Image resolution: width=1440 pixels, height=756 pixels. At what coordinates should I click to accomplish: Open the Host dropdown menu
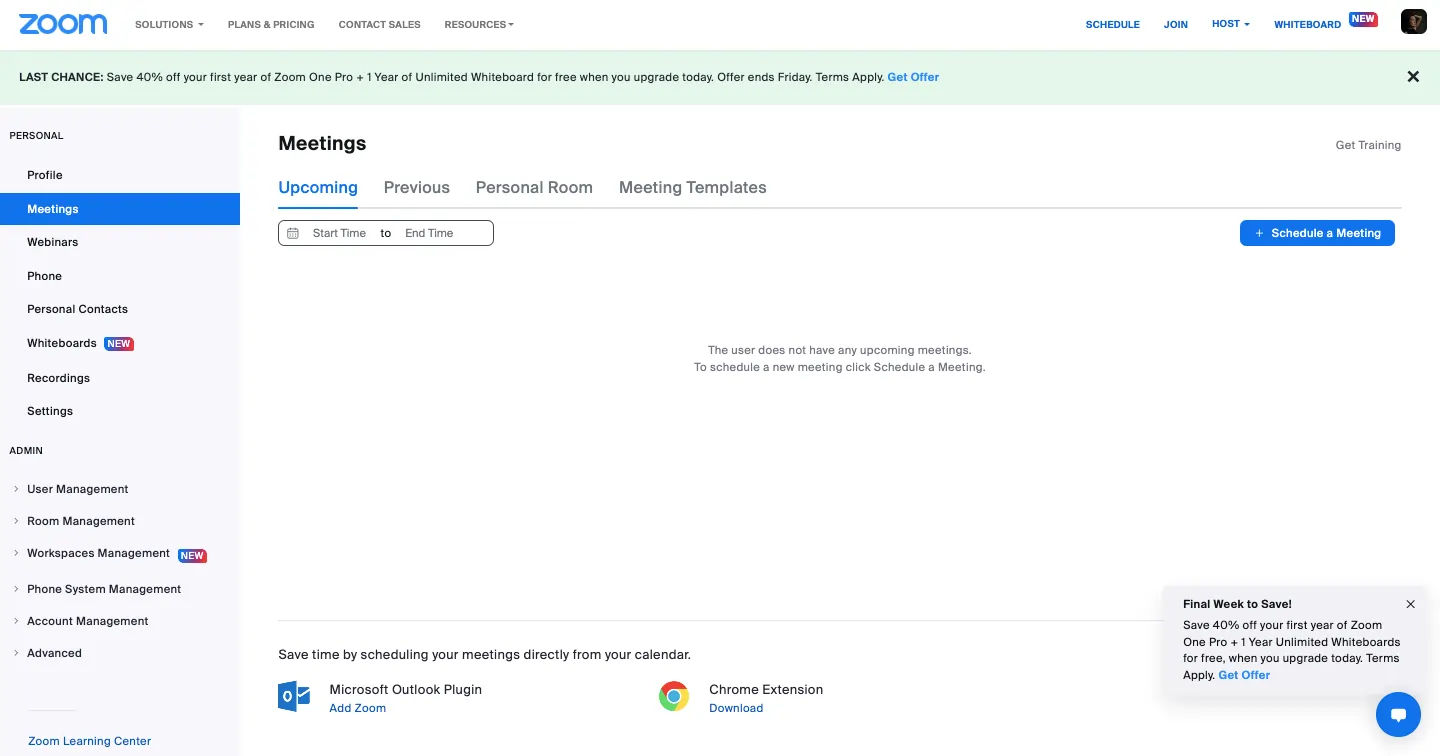[x=1230, y=24]
